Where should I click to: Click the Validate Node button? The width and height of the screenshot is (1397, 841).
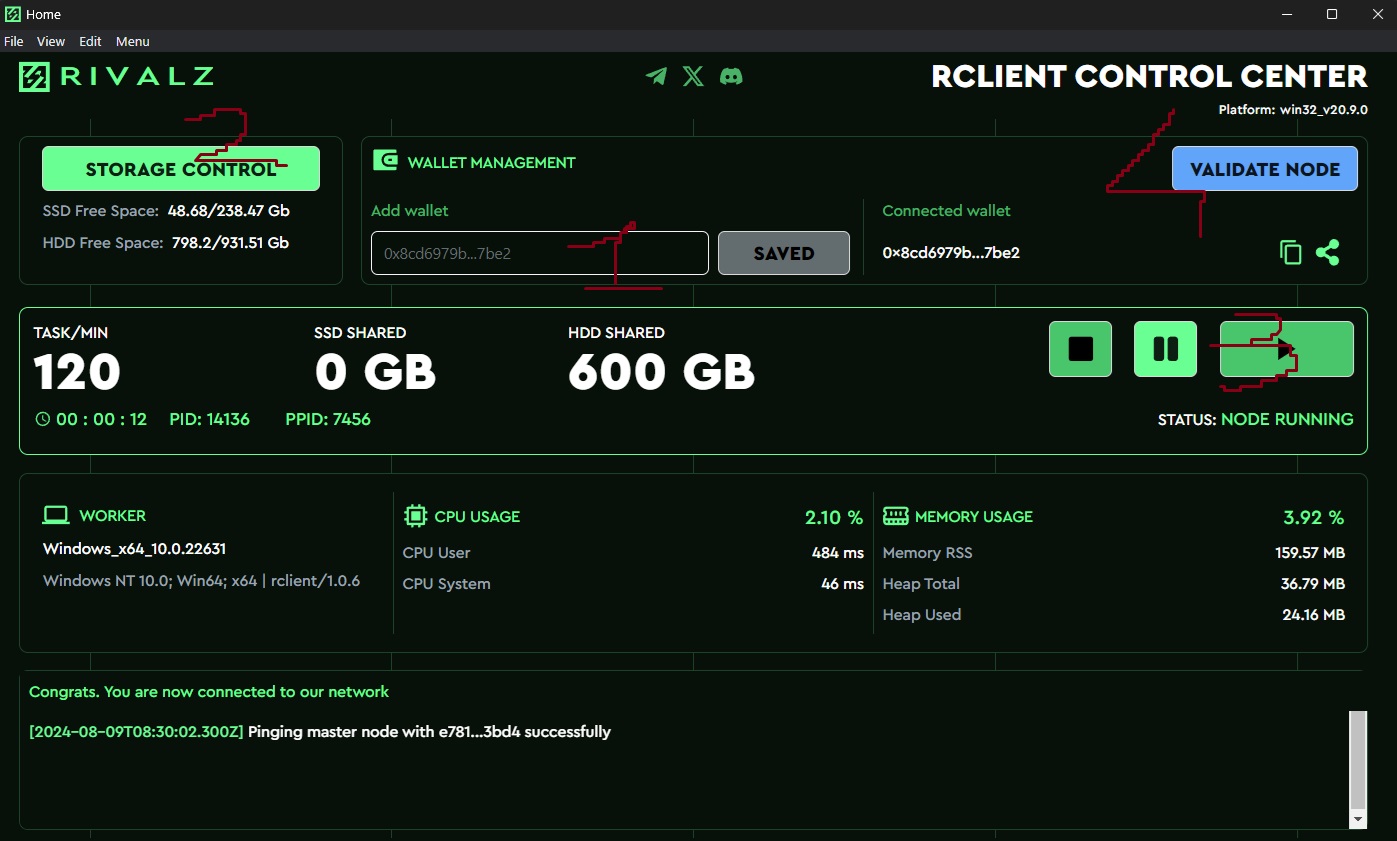1265,169
